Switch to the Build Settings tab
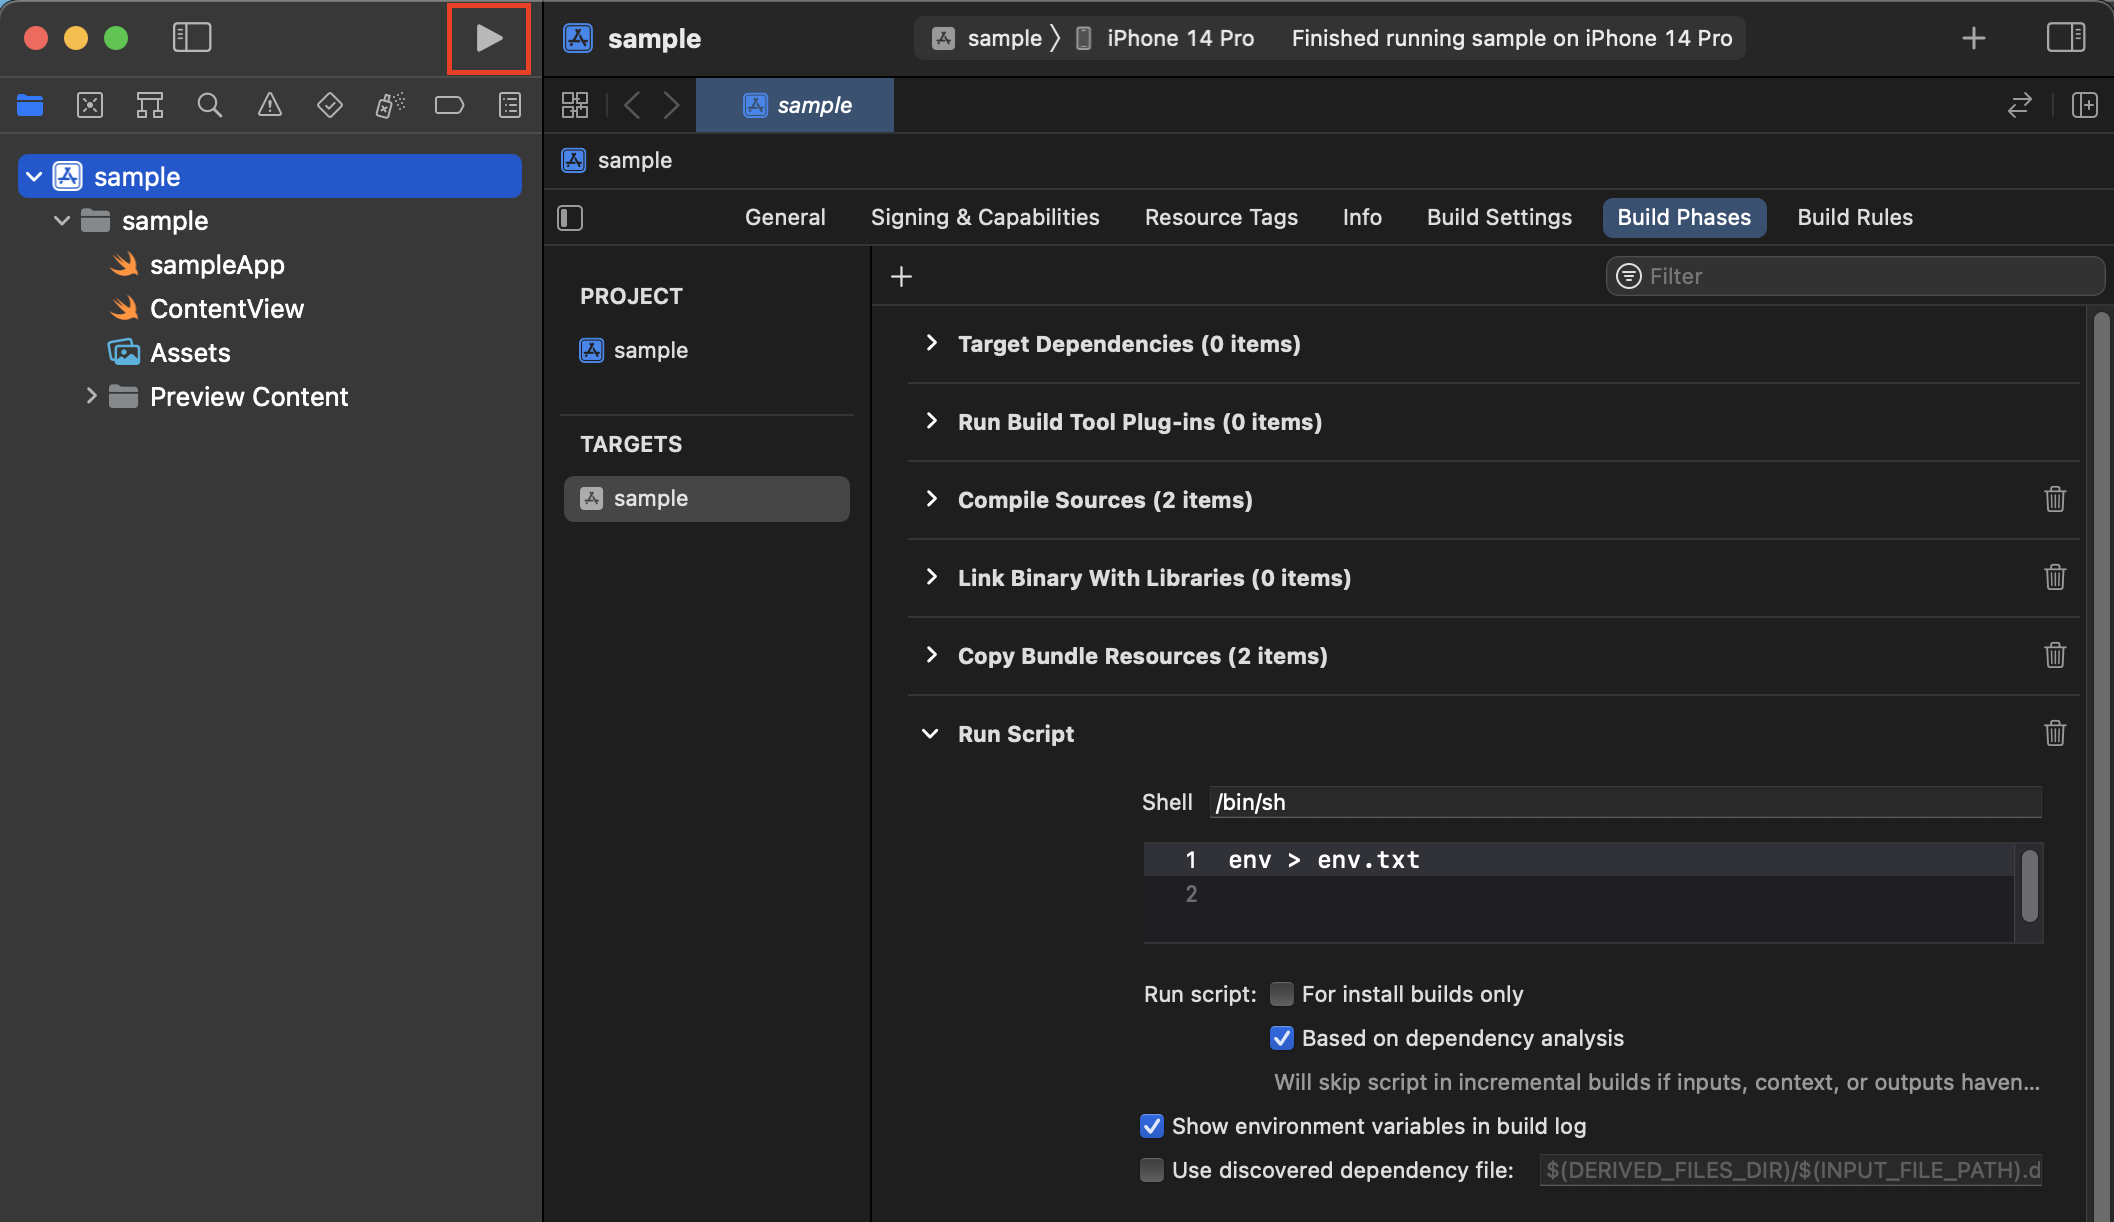Image resolution: width=2114 pixels, height=1222 pixels. [1498, 217]
